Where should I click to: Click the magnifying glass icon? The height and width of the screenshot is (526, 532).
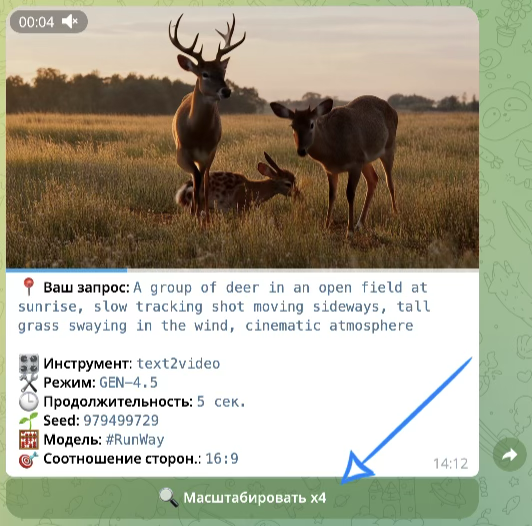169,497
